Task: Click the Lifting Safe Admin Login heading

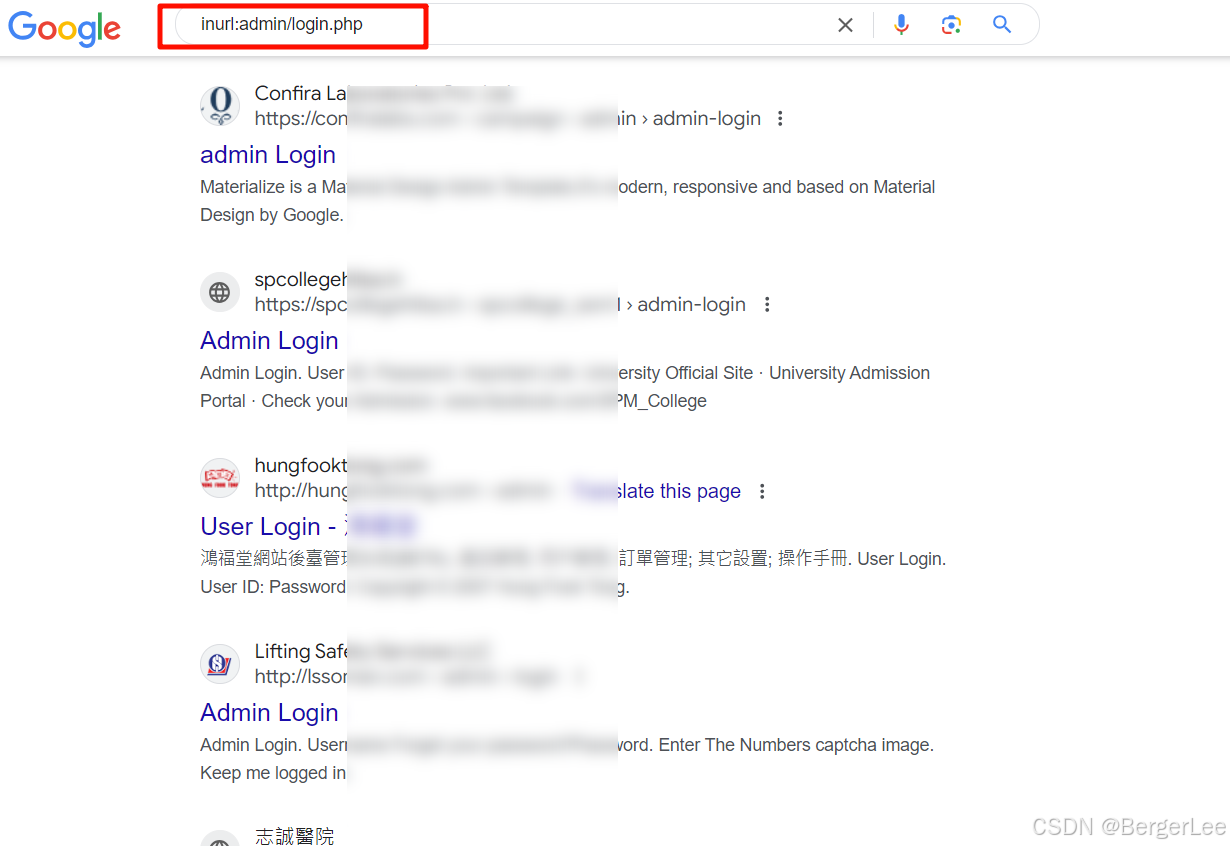Action: click(x=269, y=712)
